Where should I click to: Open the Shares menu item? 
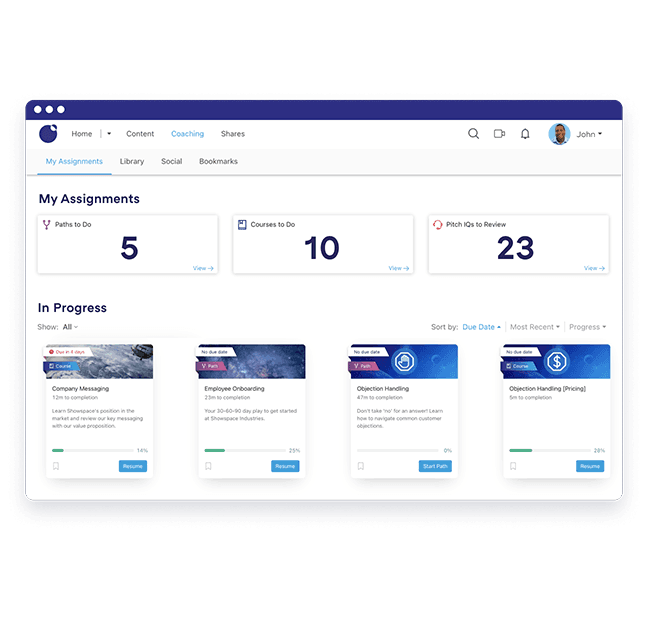pyautogui.click(x=232, y=134)
